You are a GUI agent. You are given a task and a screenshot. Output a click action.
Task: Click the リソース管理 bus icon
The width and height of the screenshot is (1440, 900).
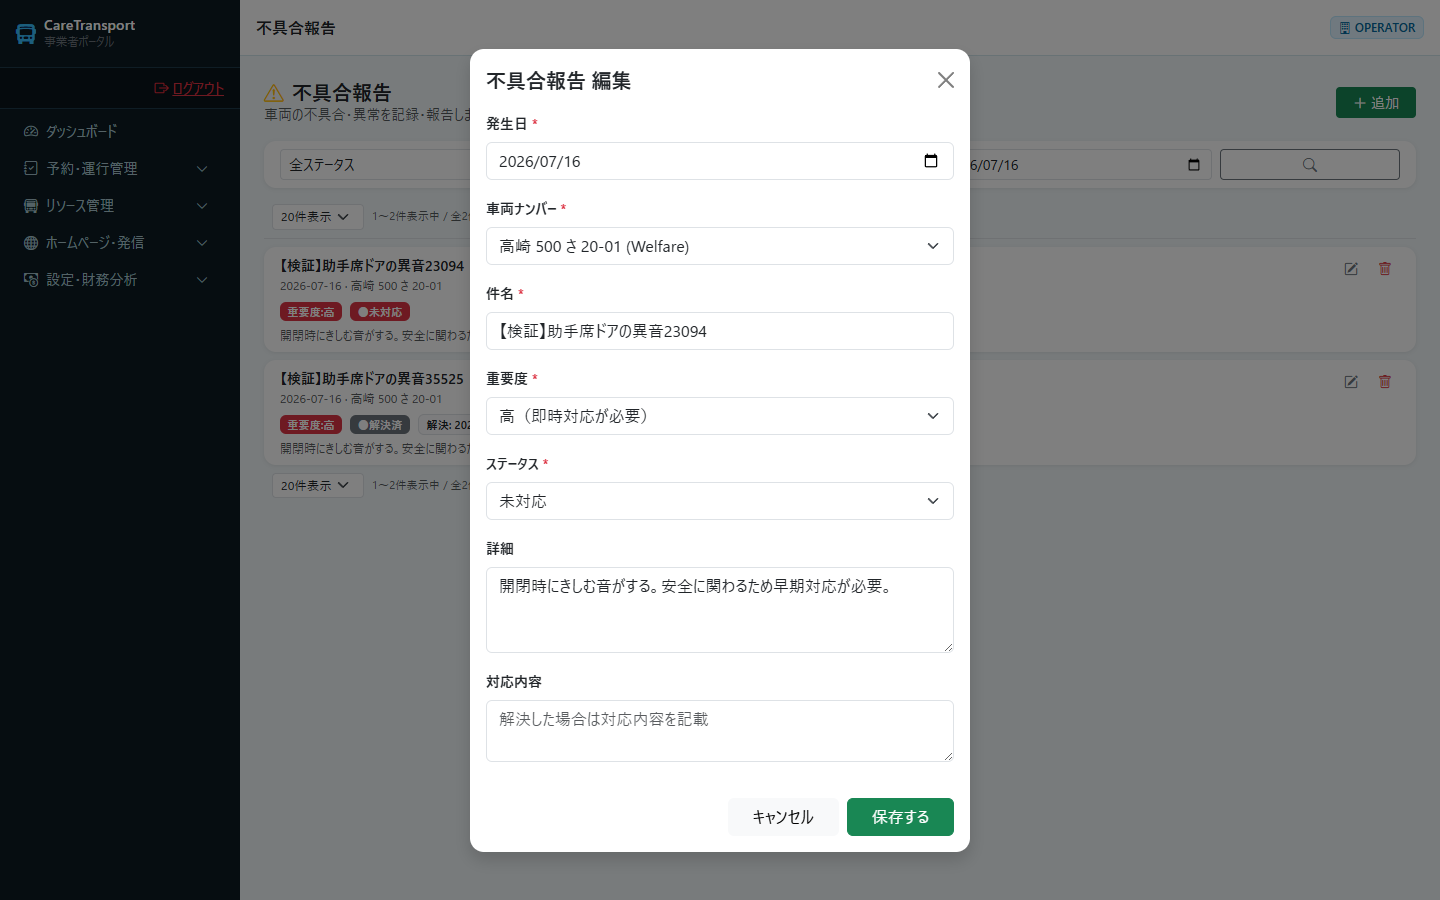(31, 205)
